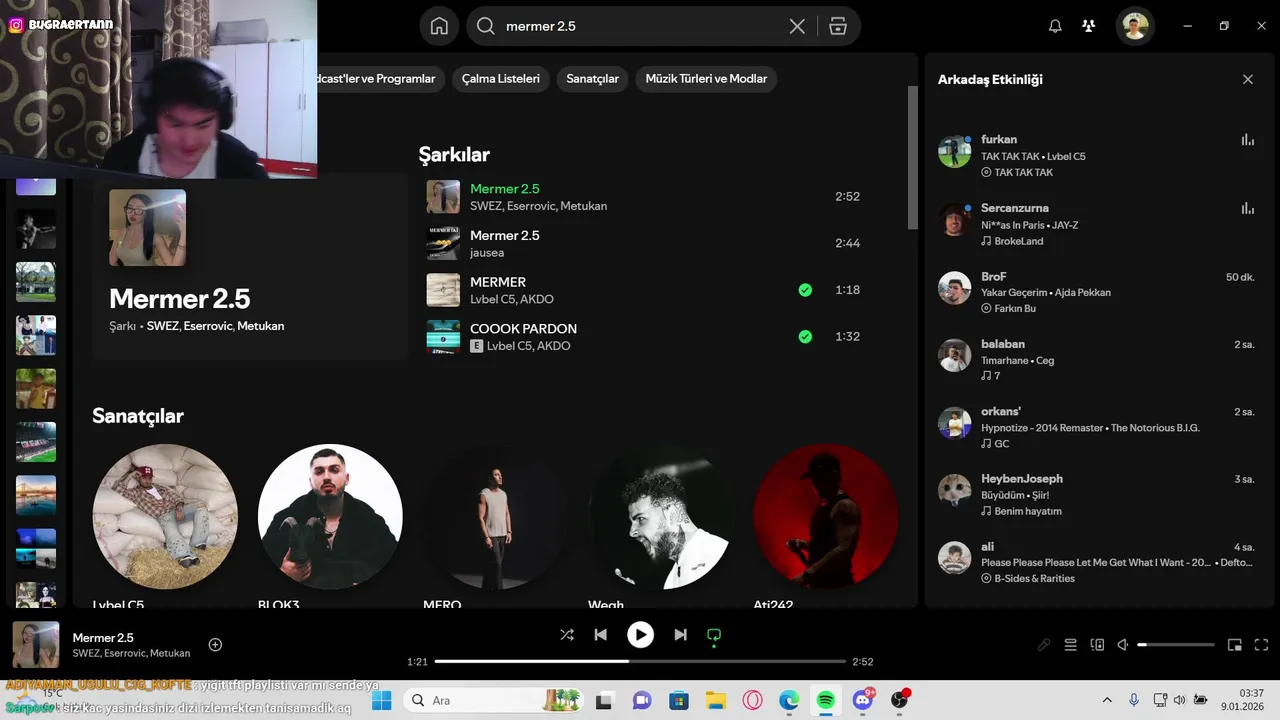
Task: Open connect to a device icon
Action: pos(1097,645)
